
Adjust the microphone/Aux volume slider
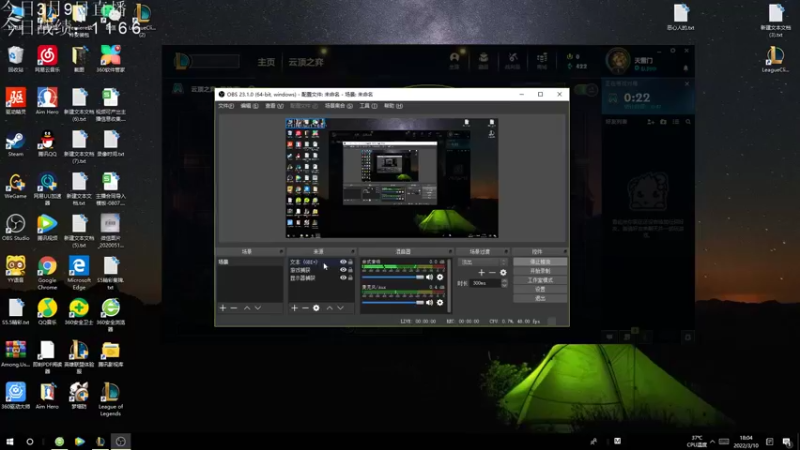click(x=393, y=303)
